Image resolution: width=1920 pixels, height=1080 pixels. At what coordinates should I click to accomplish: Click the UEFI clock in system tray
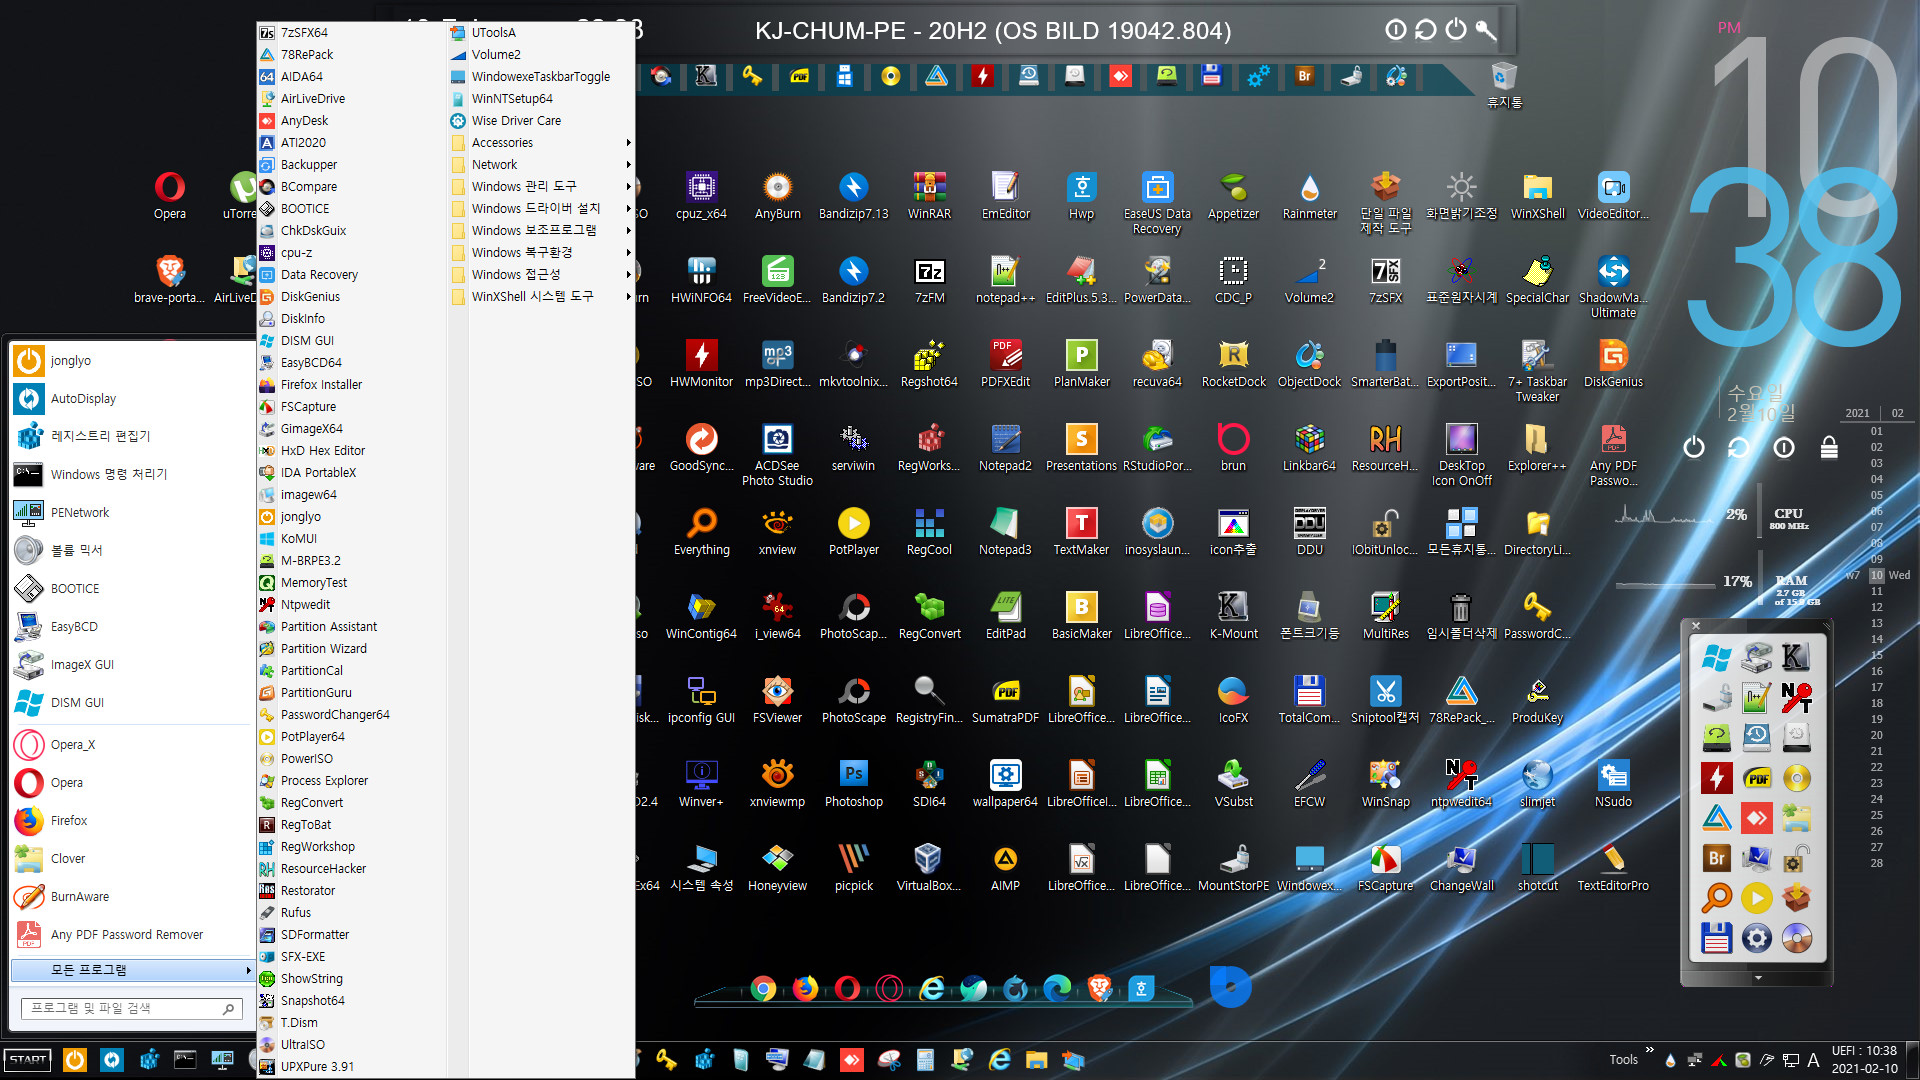[x=1864, y=1060]
